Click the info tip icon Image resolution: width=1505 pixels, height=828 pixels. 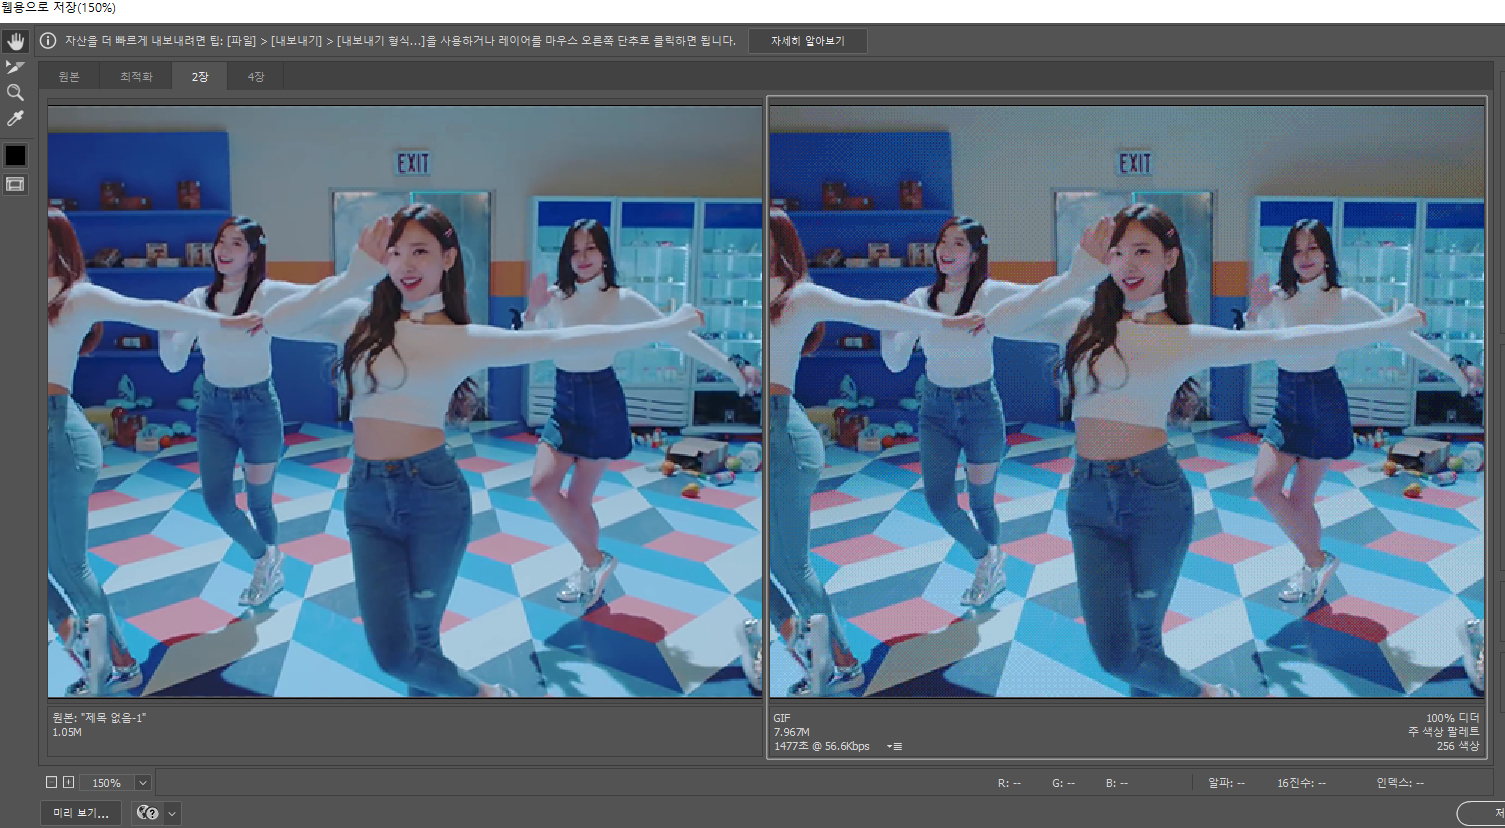48,41
